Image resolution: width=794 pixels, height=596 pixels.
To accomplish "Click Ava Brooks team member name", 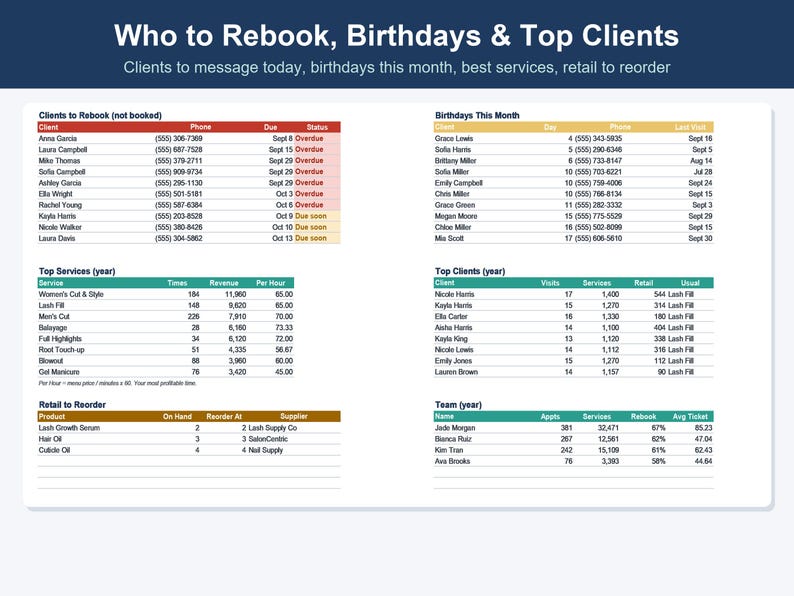I will [x=452, y=461].
